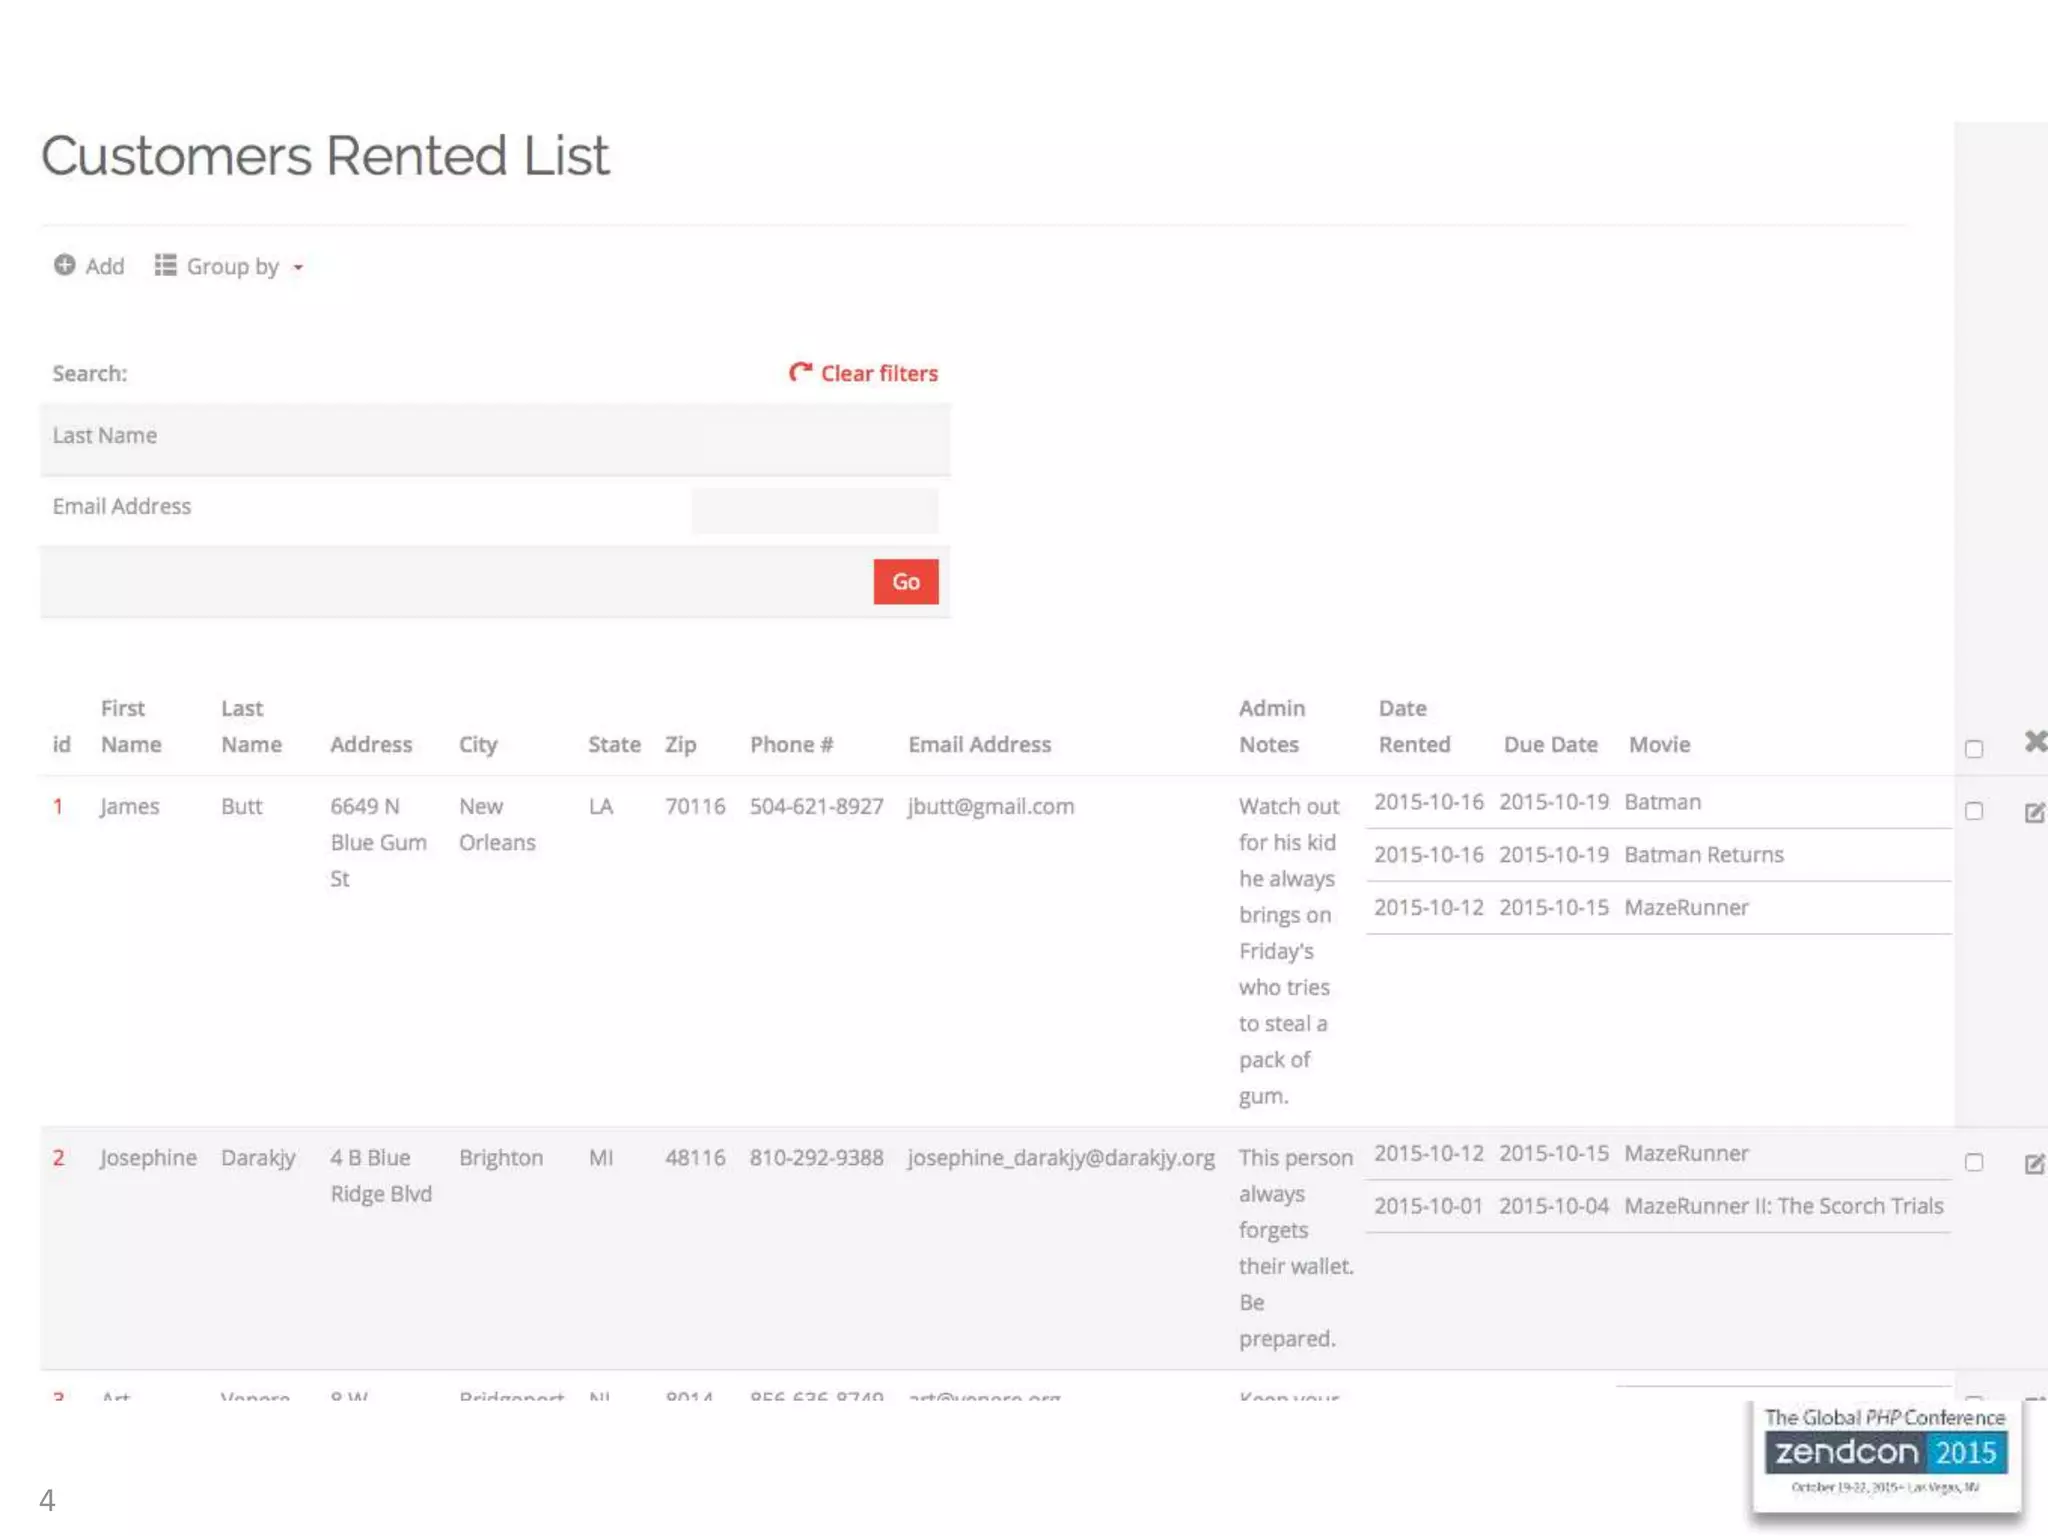Check the checkbox for Josephine Darakjy row
Viewport: 2048px width, 1536px height.
click(1973, 1162)
